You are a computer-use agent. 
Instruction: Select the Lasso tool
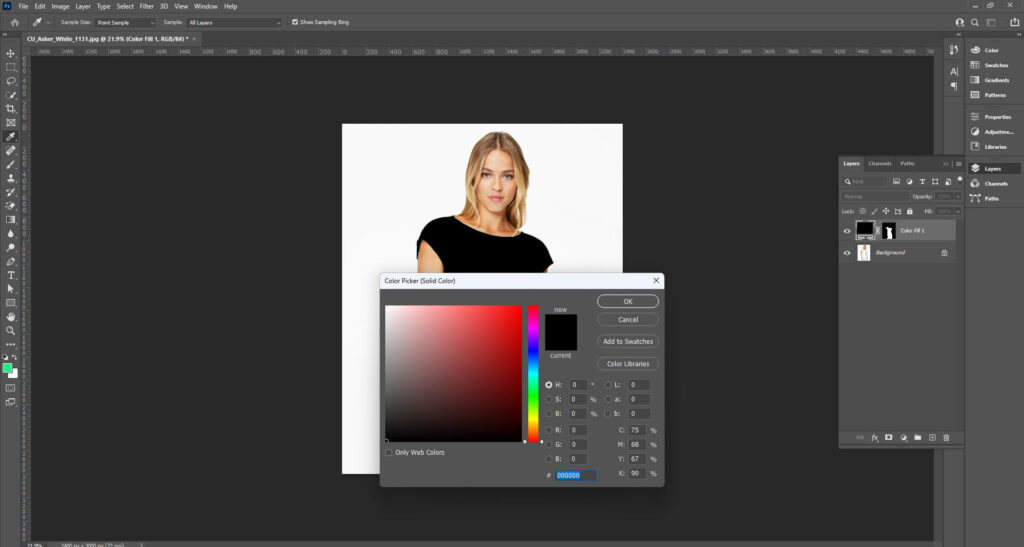coord(10,81)
